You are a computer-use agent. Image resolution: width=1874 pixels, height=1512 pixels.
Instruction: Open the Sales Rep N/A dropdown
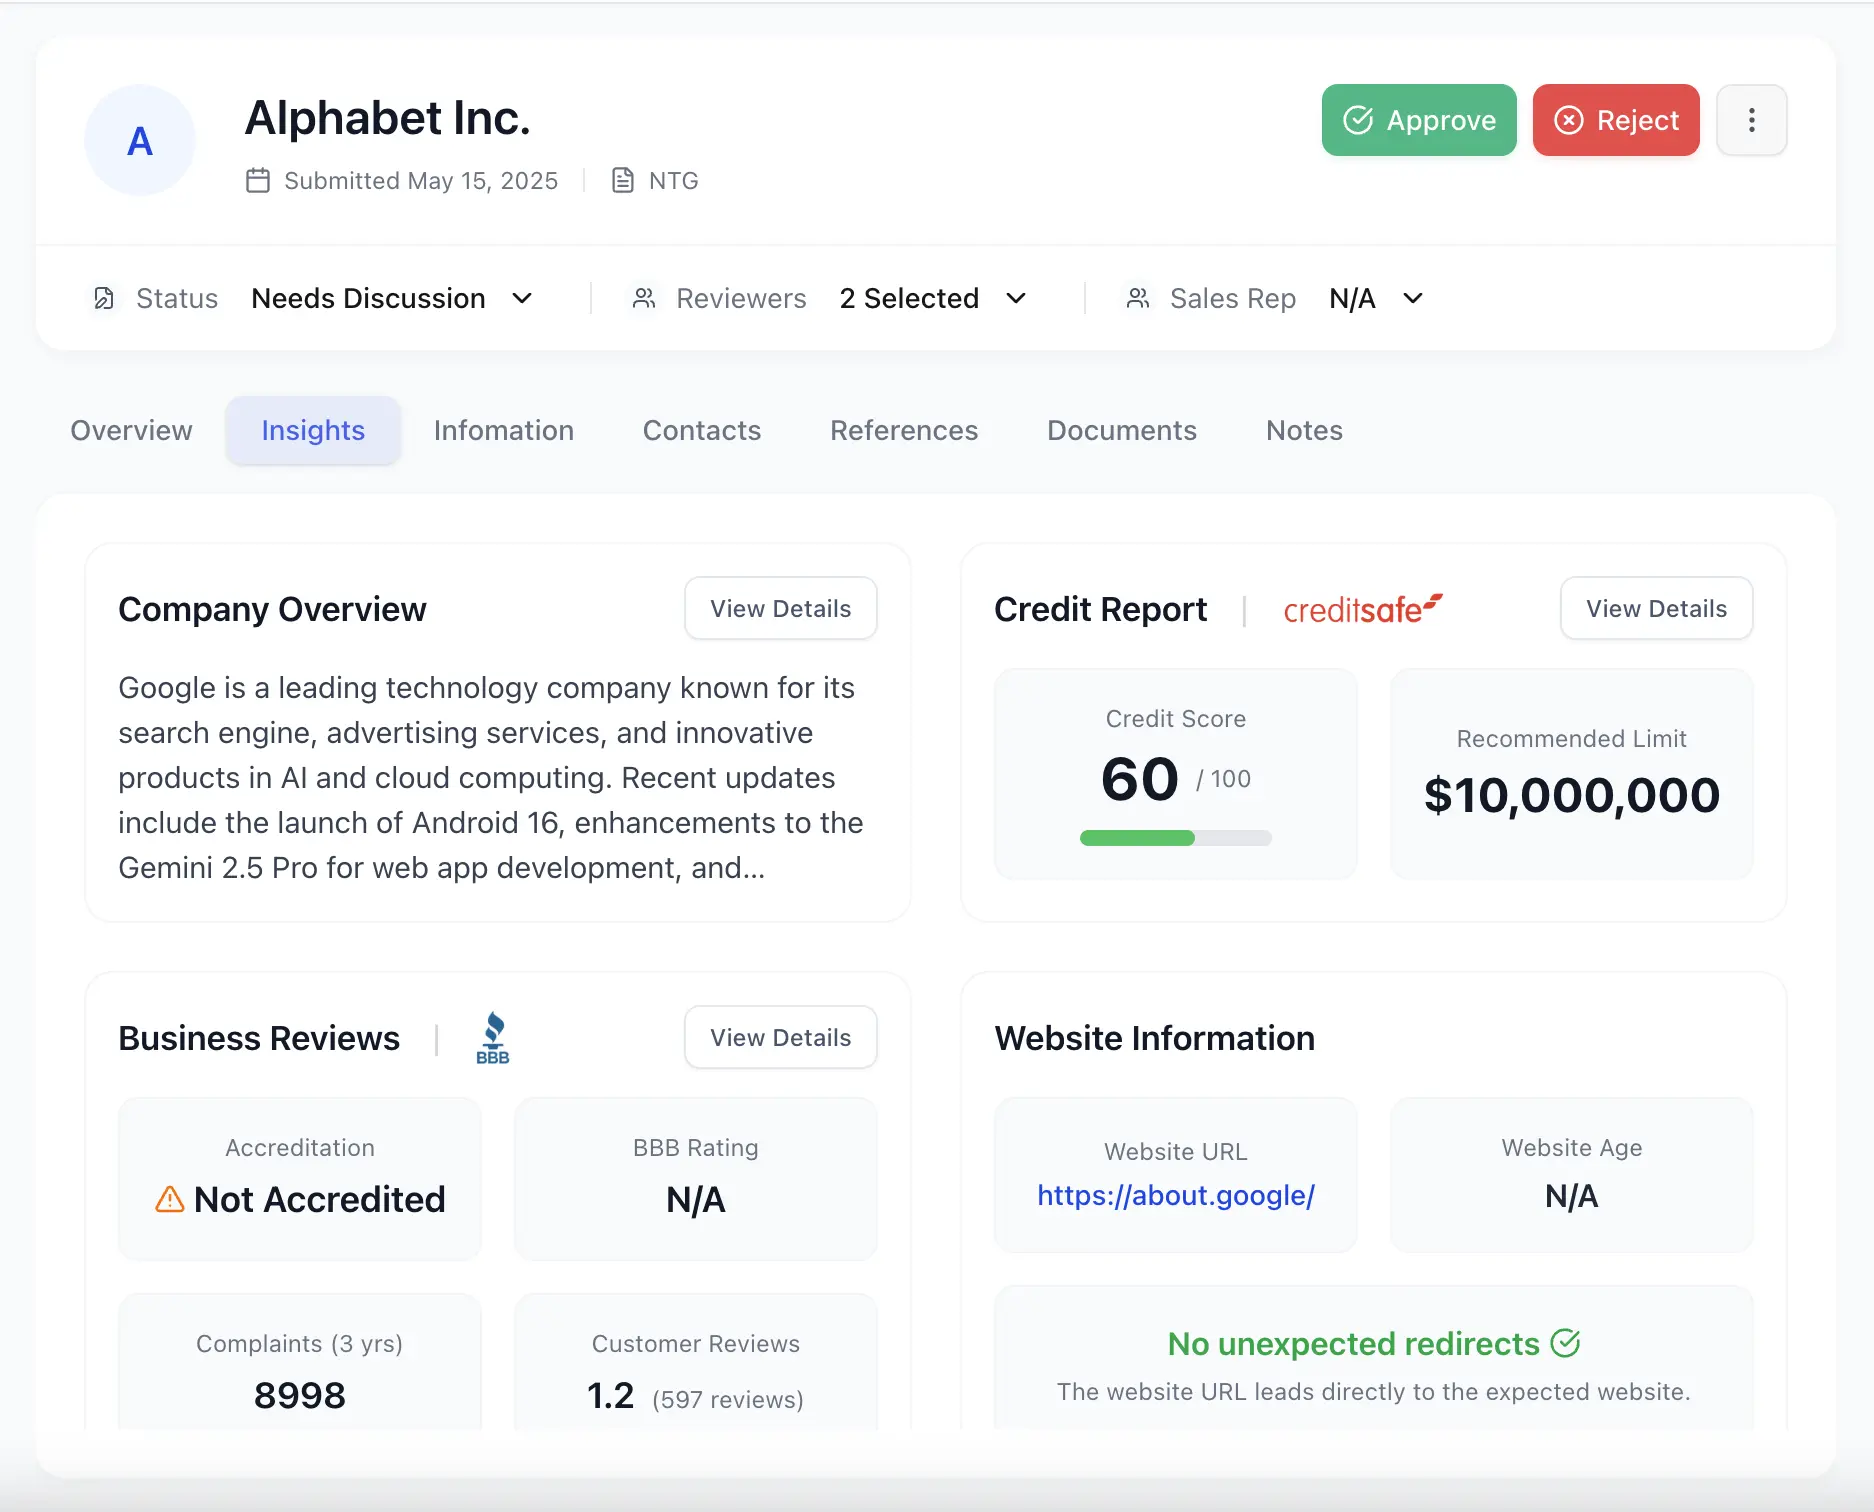tap(1377, 298)
